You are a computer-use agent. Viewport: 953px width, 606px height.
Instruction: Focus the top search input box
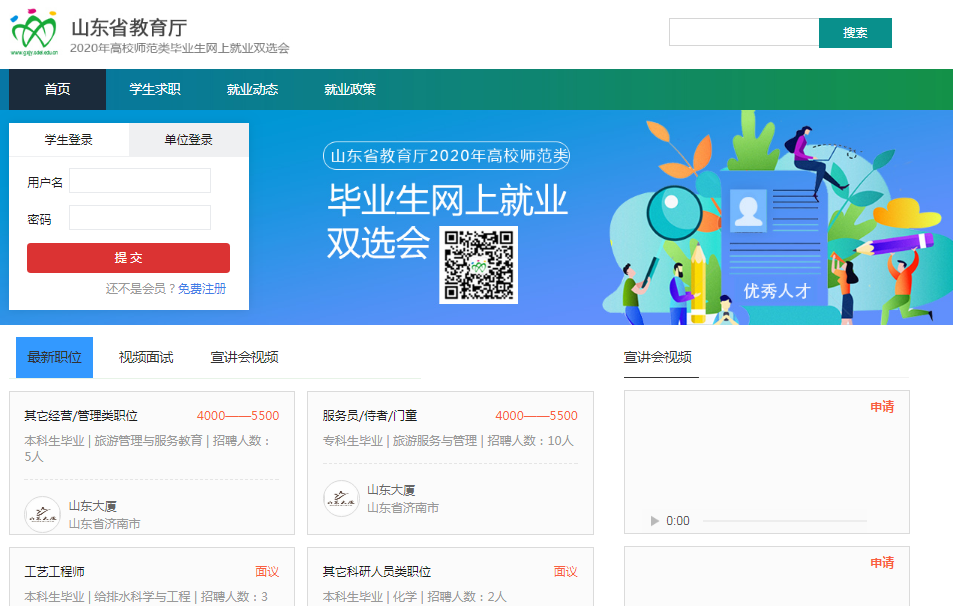point(743,33)
